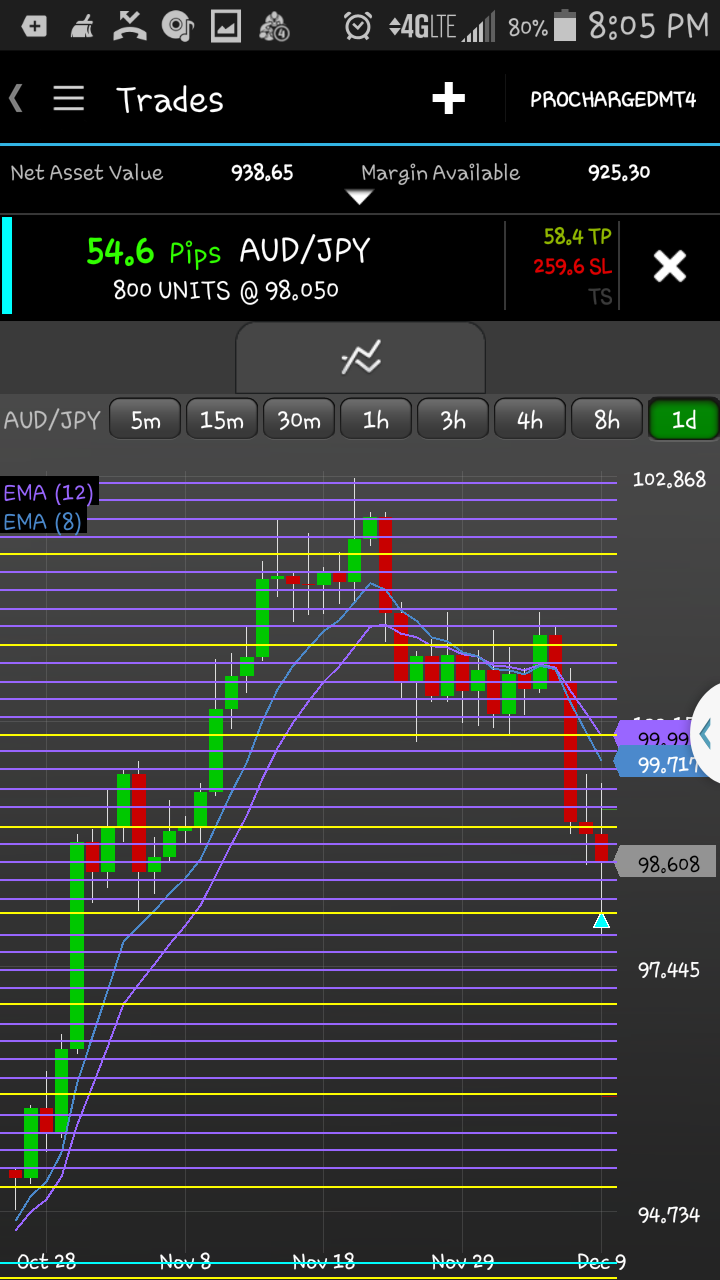Expand the account summary arrow
Screen dimensions: 720x1280
pyautogui.click(x=359, y=197)
